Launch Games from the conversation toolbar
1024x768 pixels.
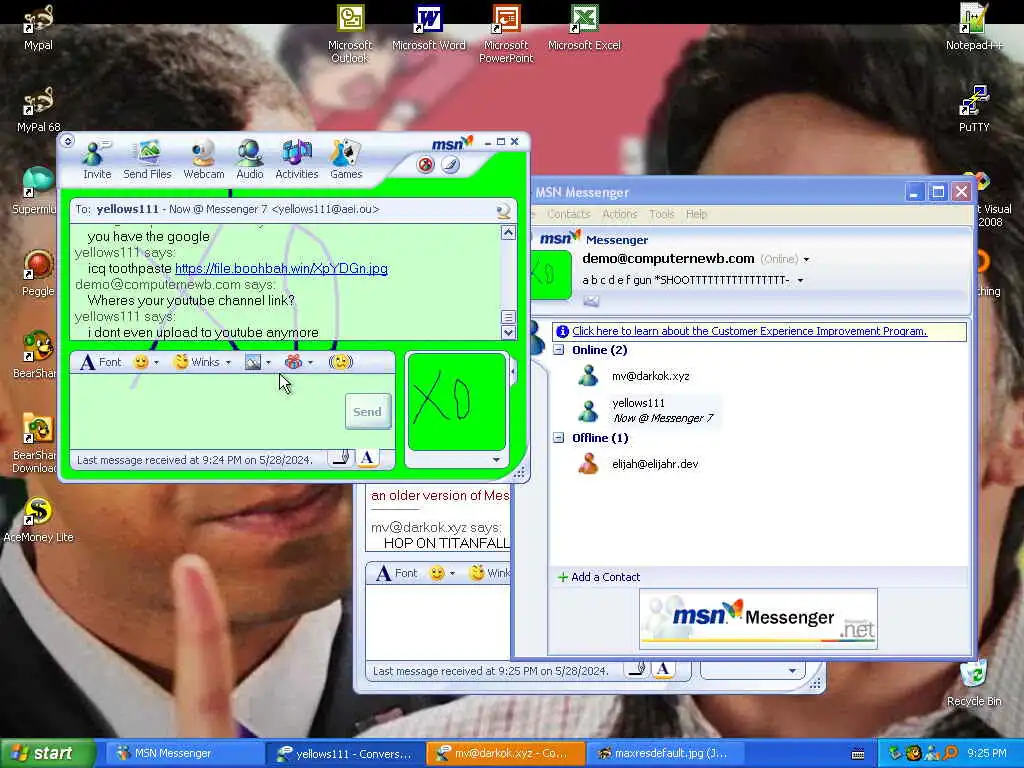click(345, 159)
